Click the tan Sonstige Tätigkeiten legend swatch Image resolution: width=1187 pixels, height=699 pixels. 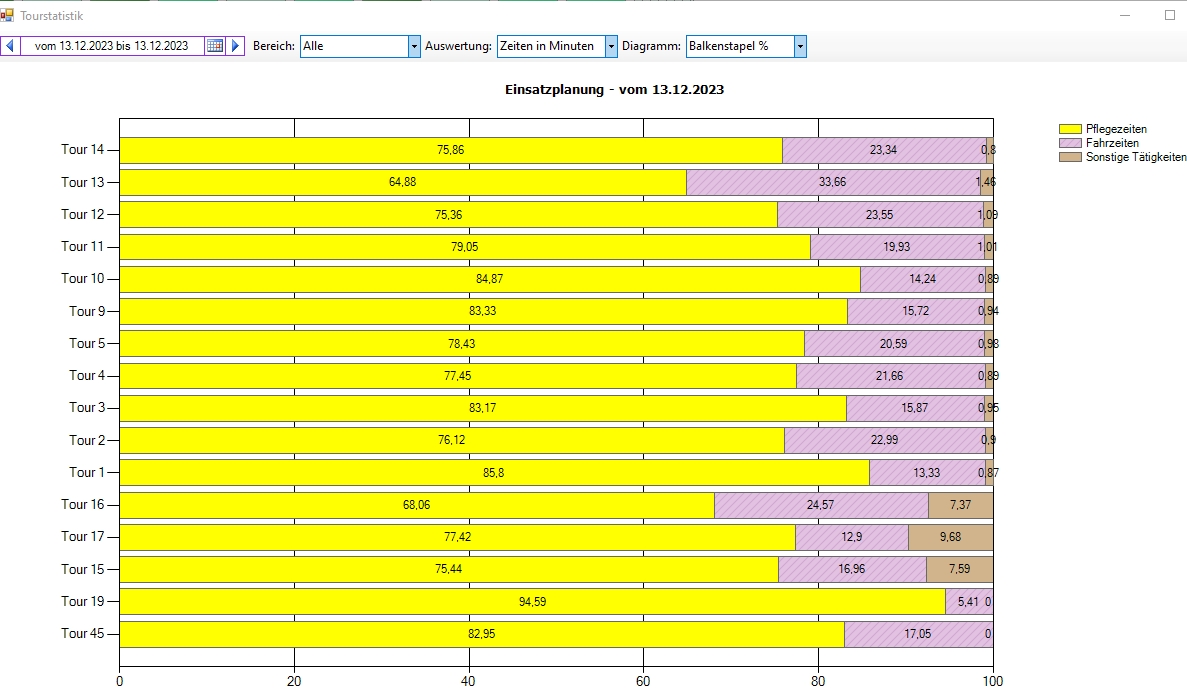(1070, 157)
